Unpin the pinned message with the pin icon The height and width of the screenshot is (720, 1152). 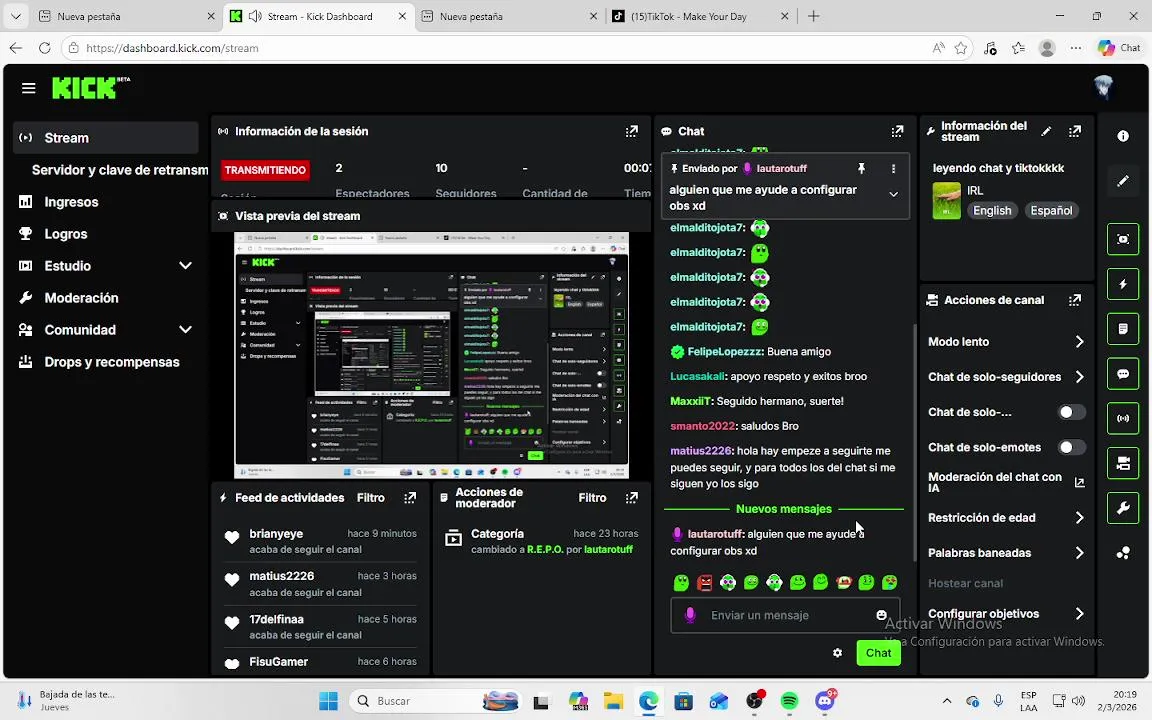[x=861, y=168]
